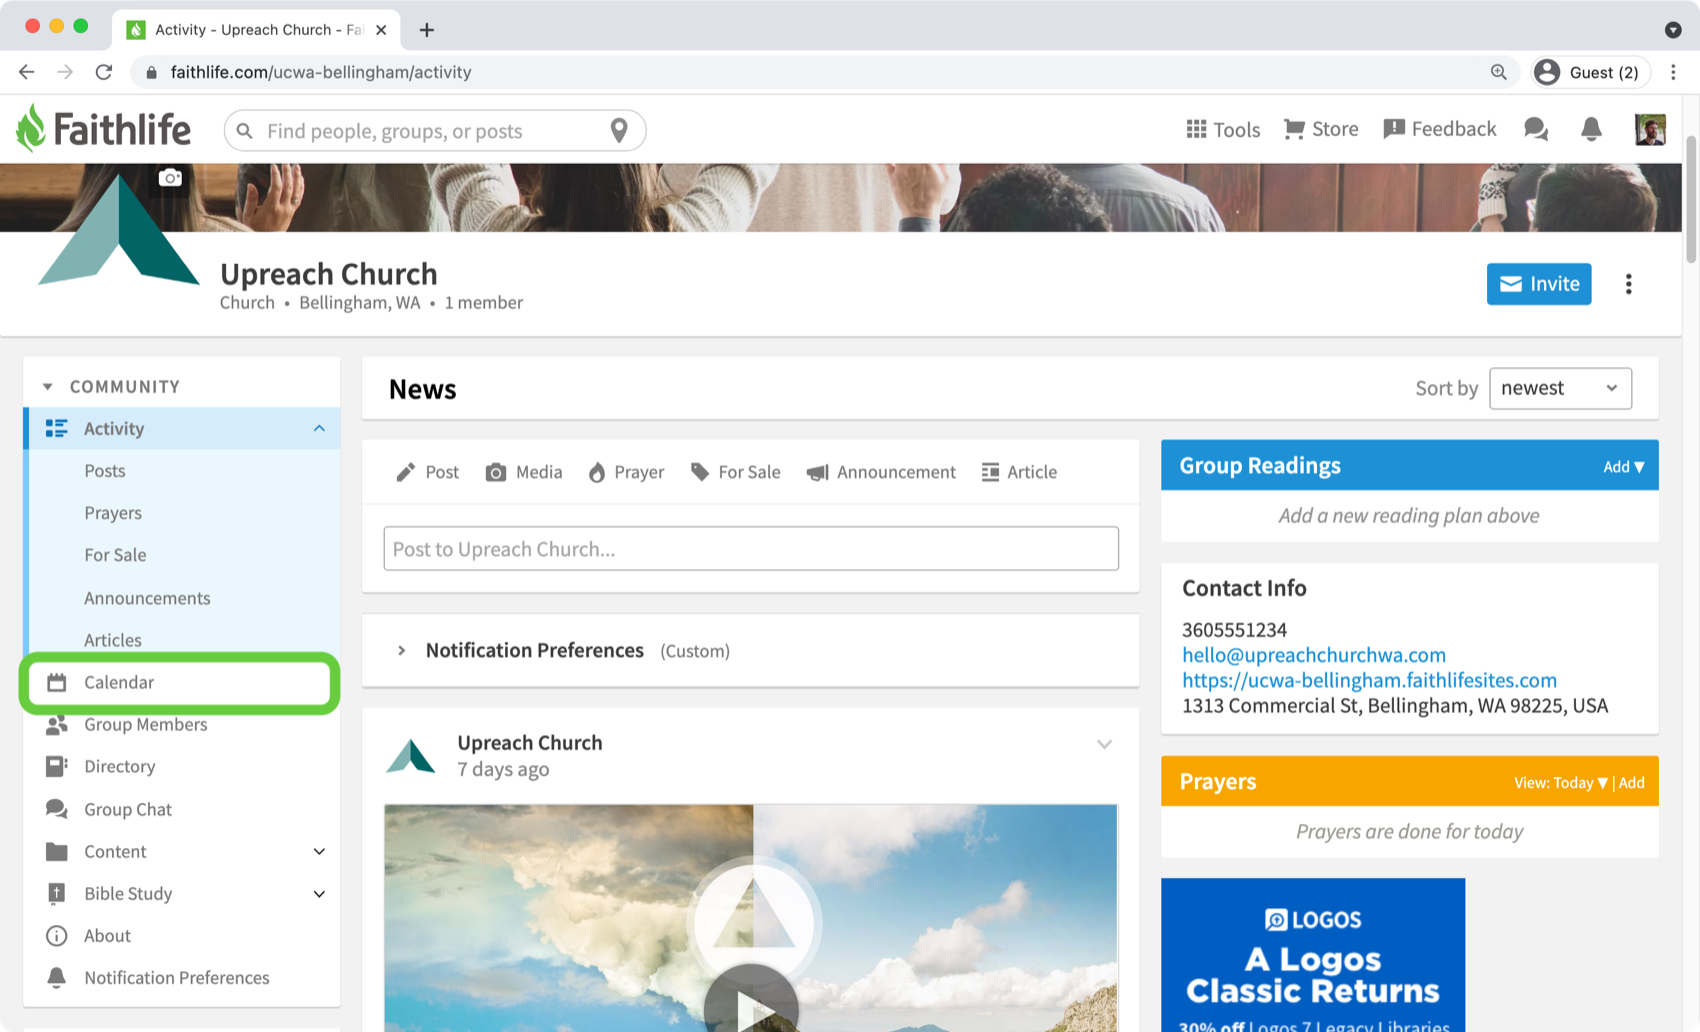Click the Upreach Church post author name
This screenshot has height=1032, width=1700.
point(529,743)
